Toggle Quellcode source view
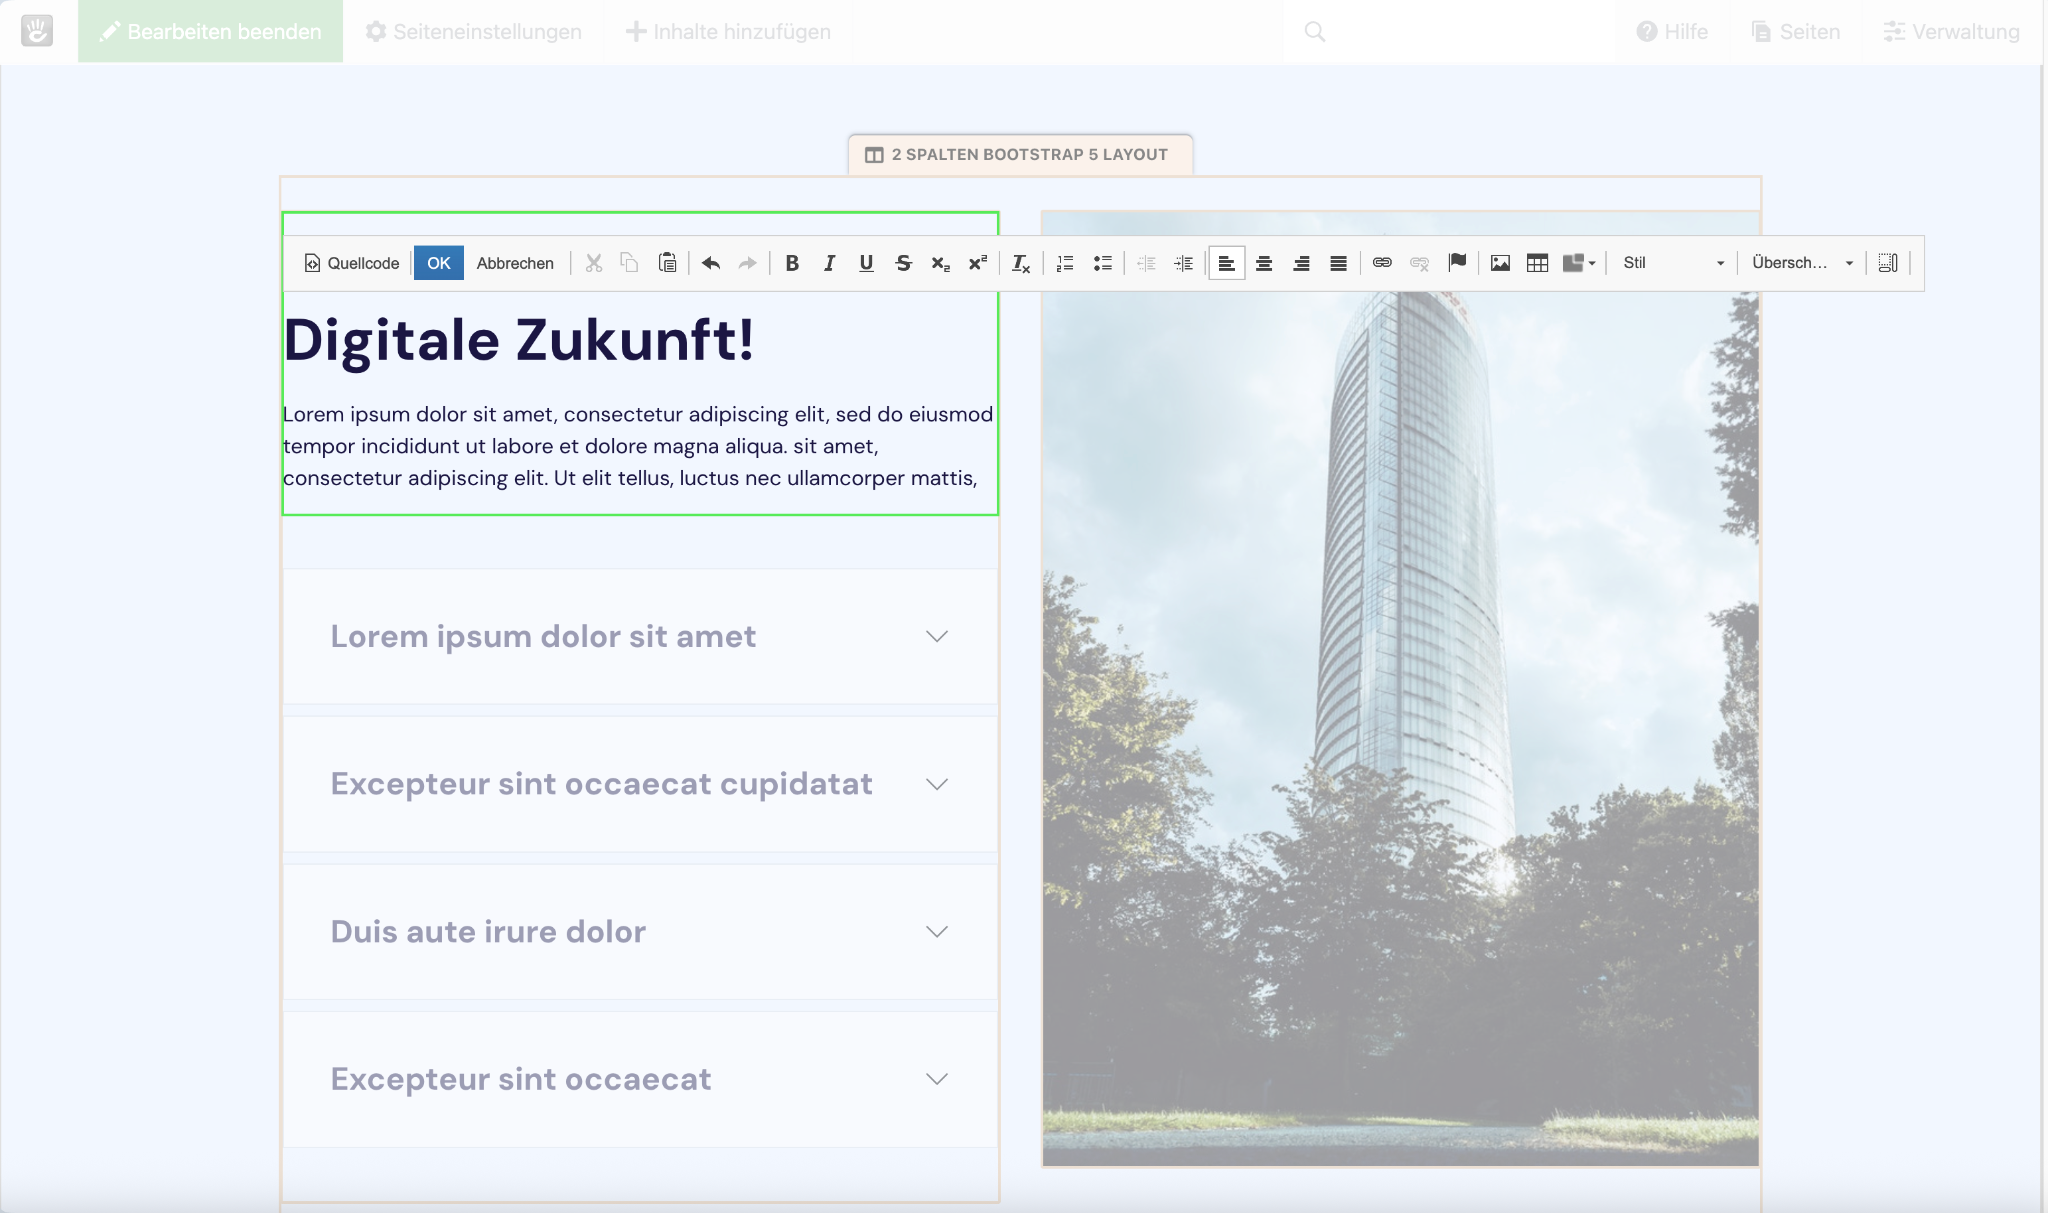This screenshot has height=1213, width=2048. coord(352,263)
